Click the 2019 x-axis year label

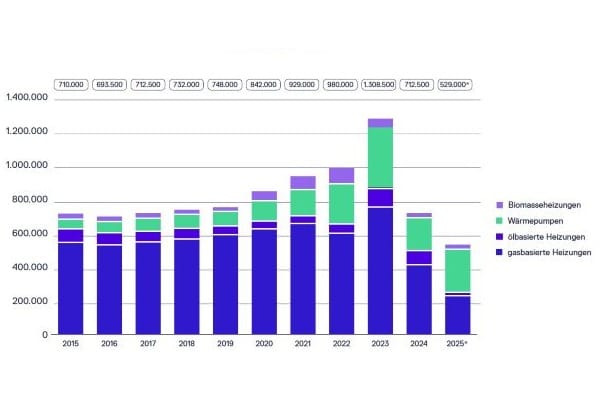tap(225, 343)
